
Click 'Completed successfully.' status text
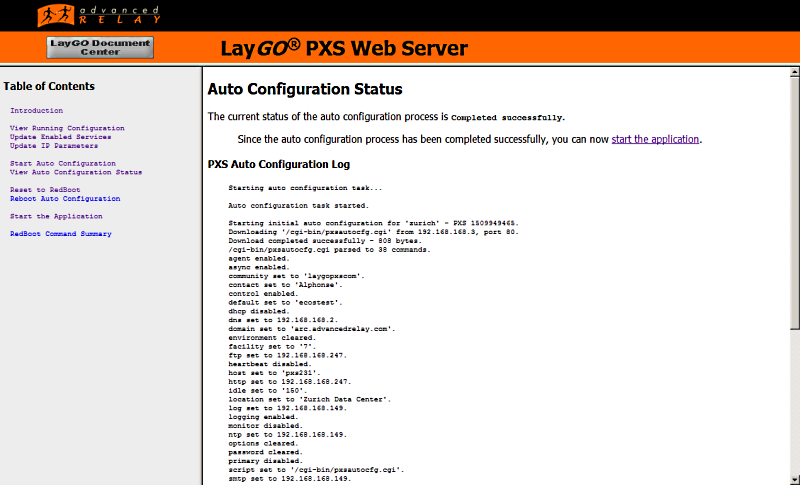508,117
